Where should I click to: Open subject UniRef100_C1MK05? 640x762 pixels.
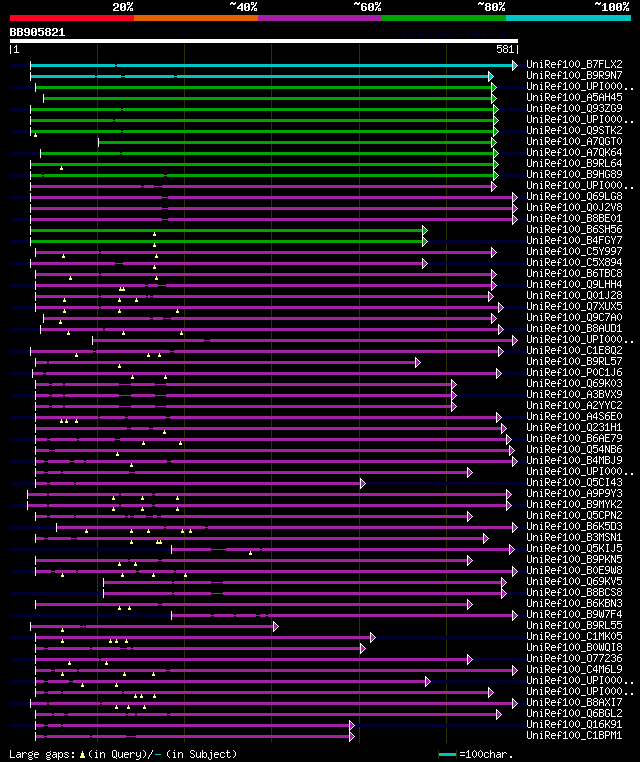[574, 636]
